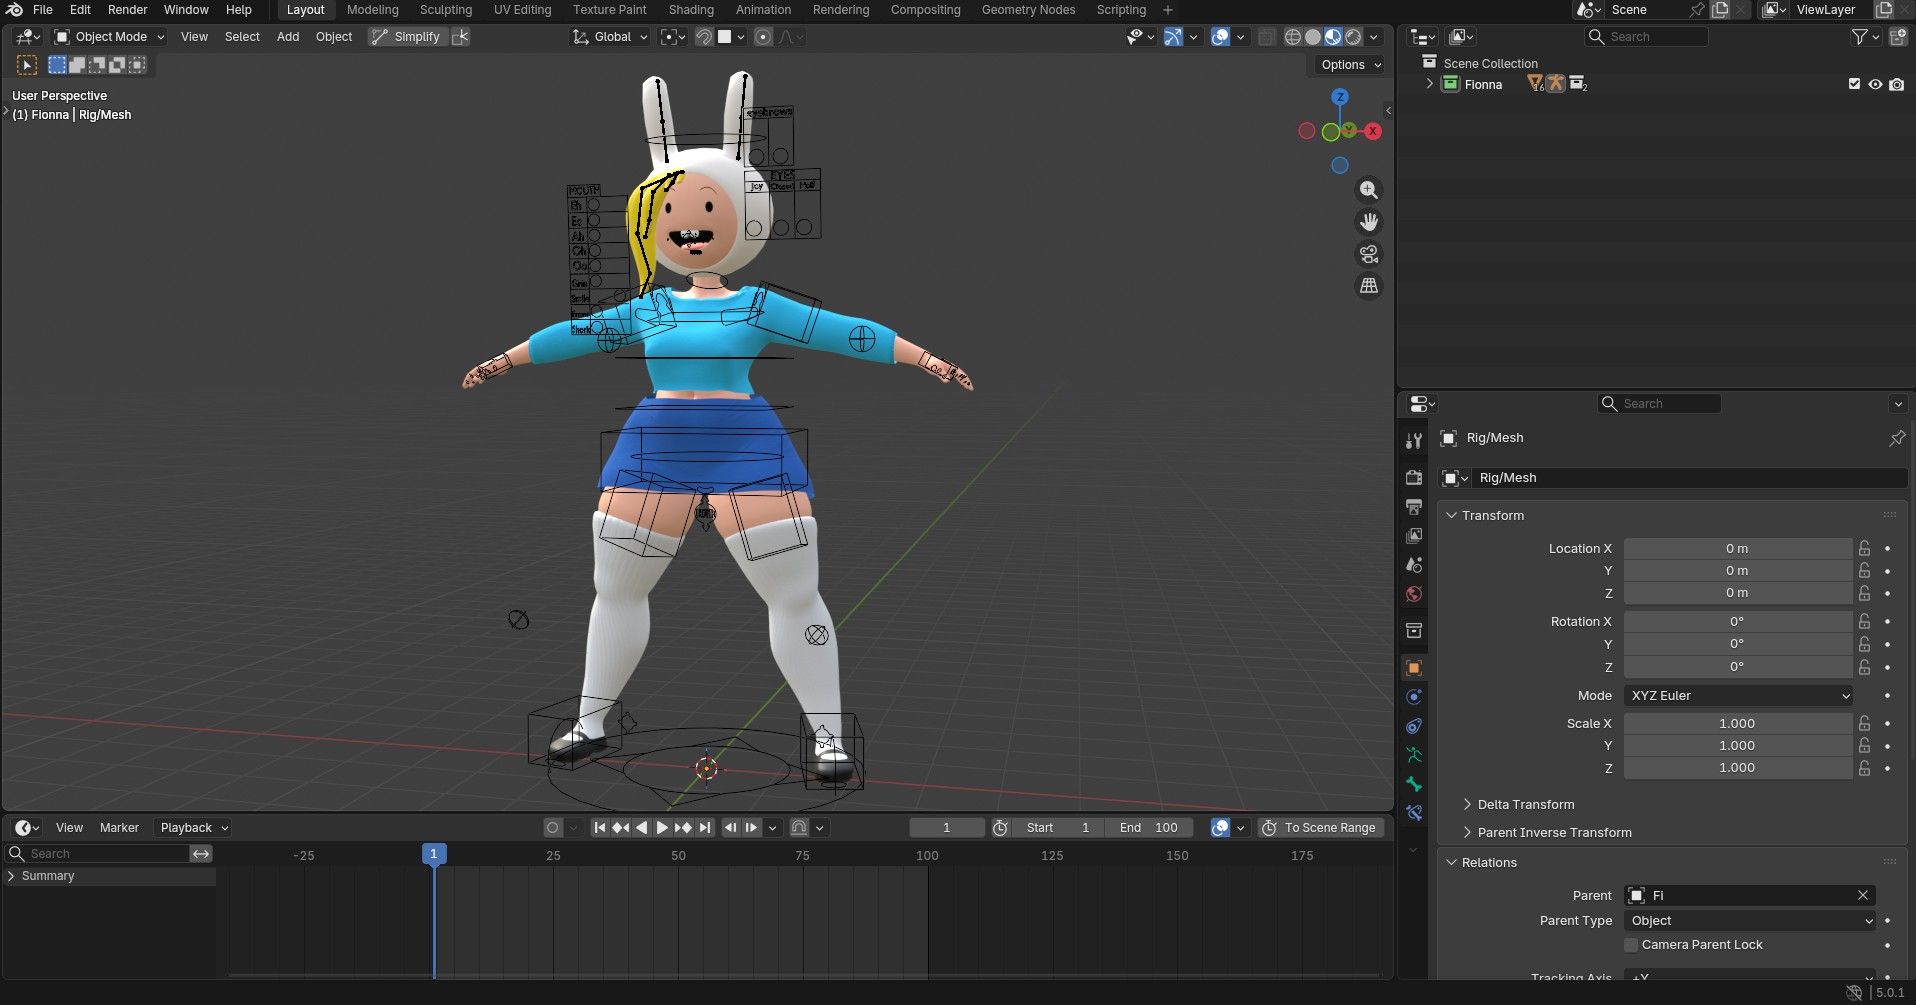
Task: Open the World properties tab icon
Action: coord(1414,594)
